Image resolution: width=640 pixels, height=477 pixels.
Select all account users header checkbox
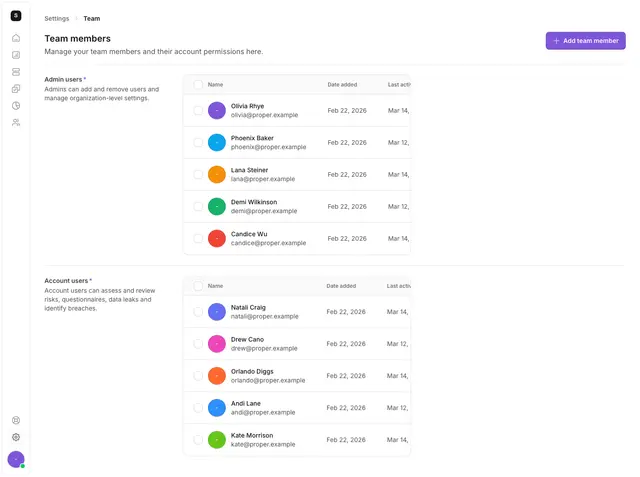click(x=198, y=286)
